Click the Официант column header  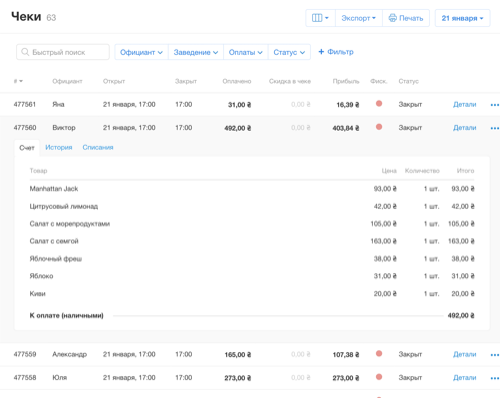tap(67, 81)
